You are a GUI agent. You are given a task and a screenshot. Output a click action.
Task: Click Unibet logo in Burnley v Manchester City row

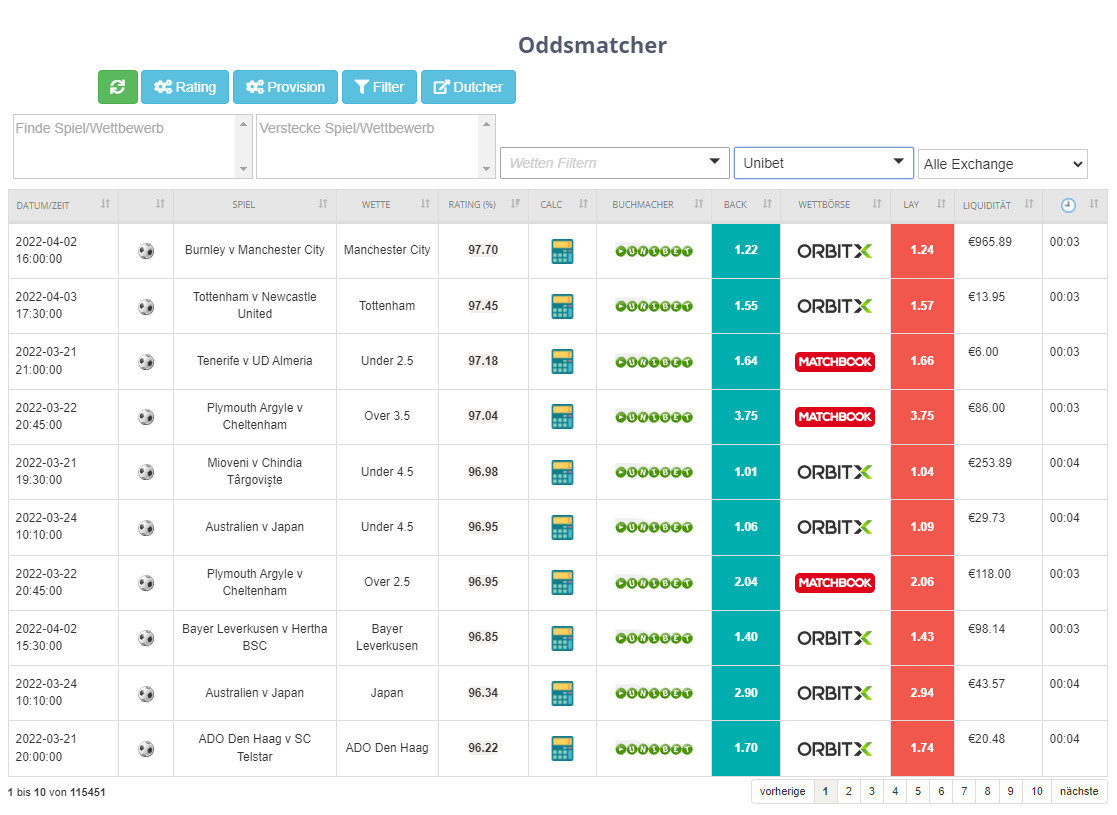pos(654,251)
